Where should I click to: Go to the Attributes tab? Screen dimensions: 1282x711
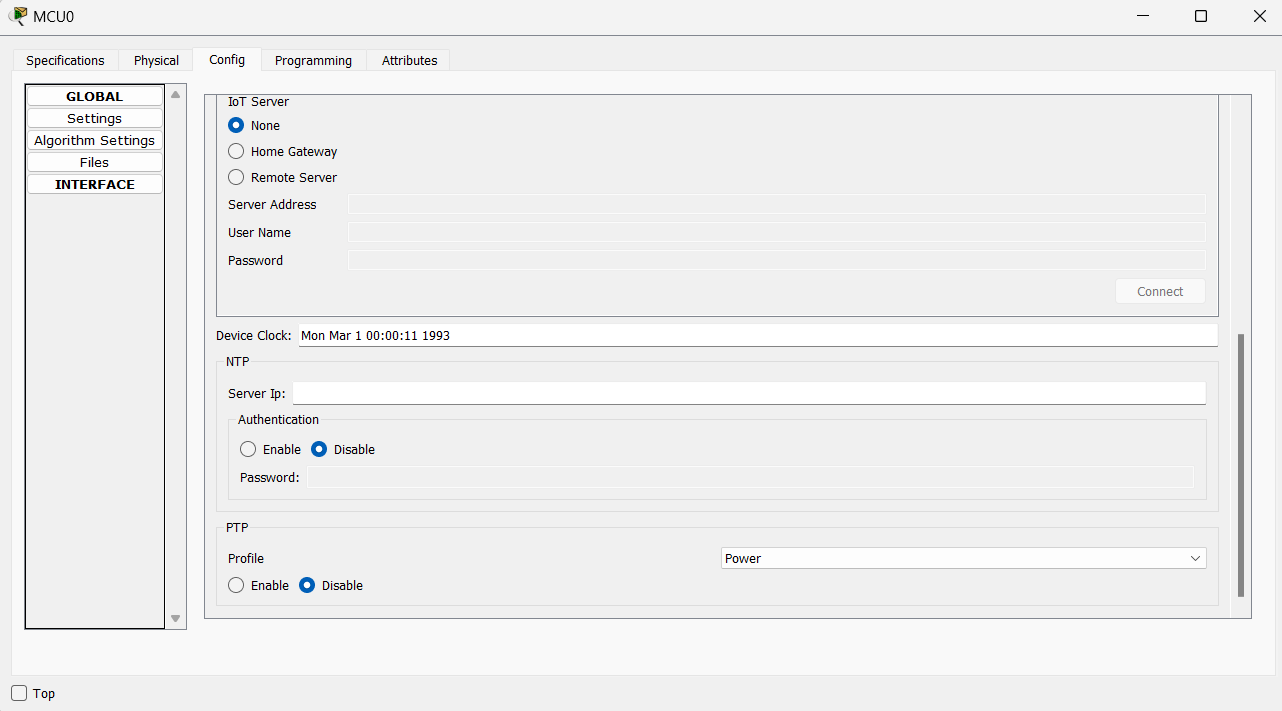point(409,61)
